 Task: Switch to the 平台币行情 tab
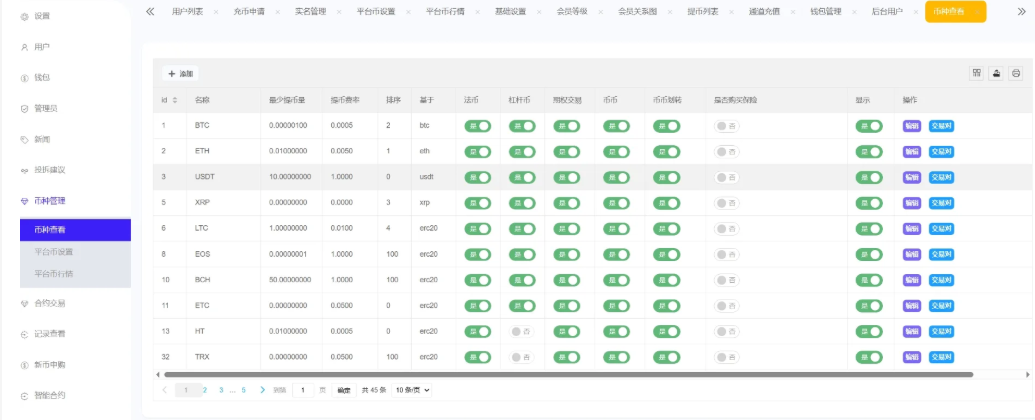444,12
